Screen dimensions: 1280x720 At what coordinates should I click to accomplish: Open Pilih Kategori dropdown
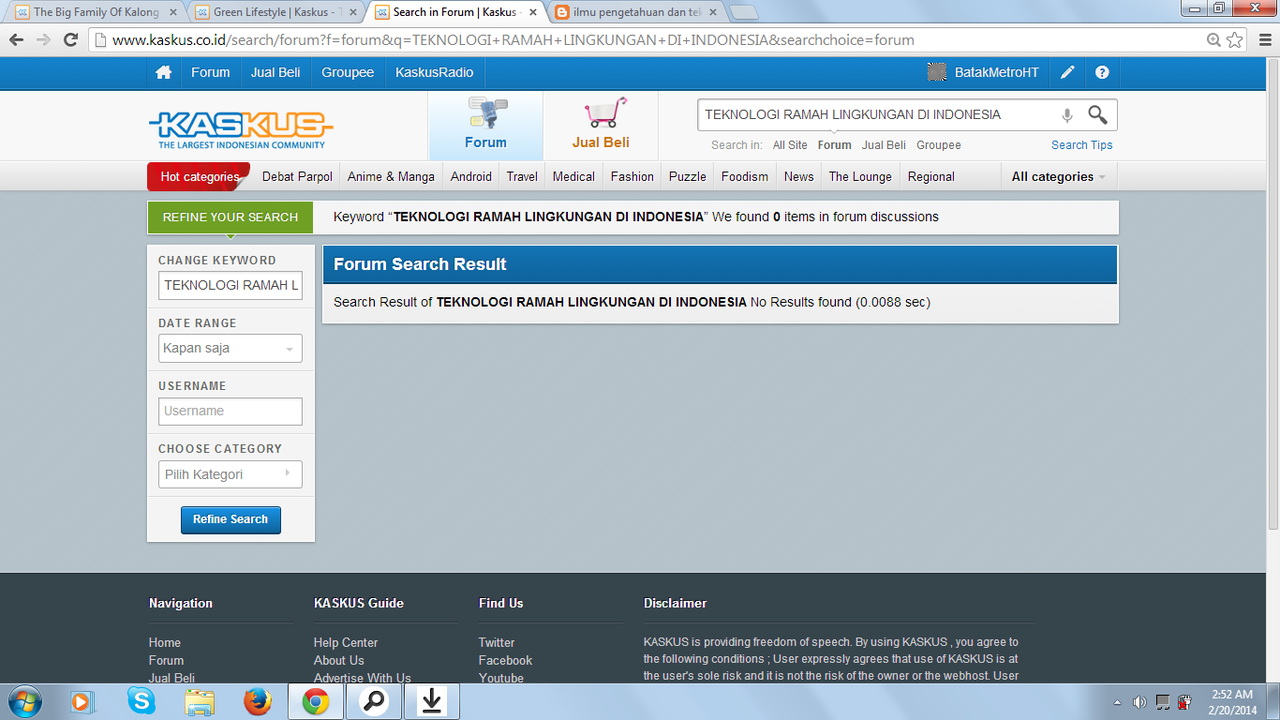(230, 474)
